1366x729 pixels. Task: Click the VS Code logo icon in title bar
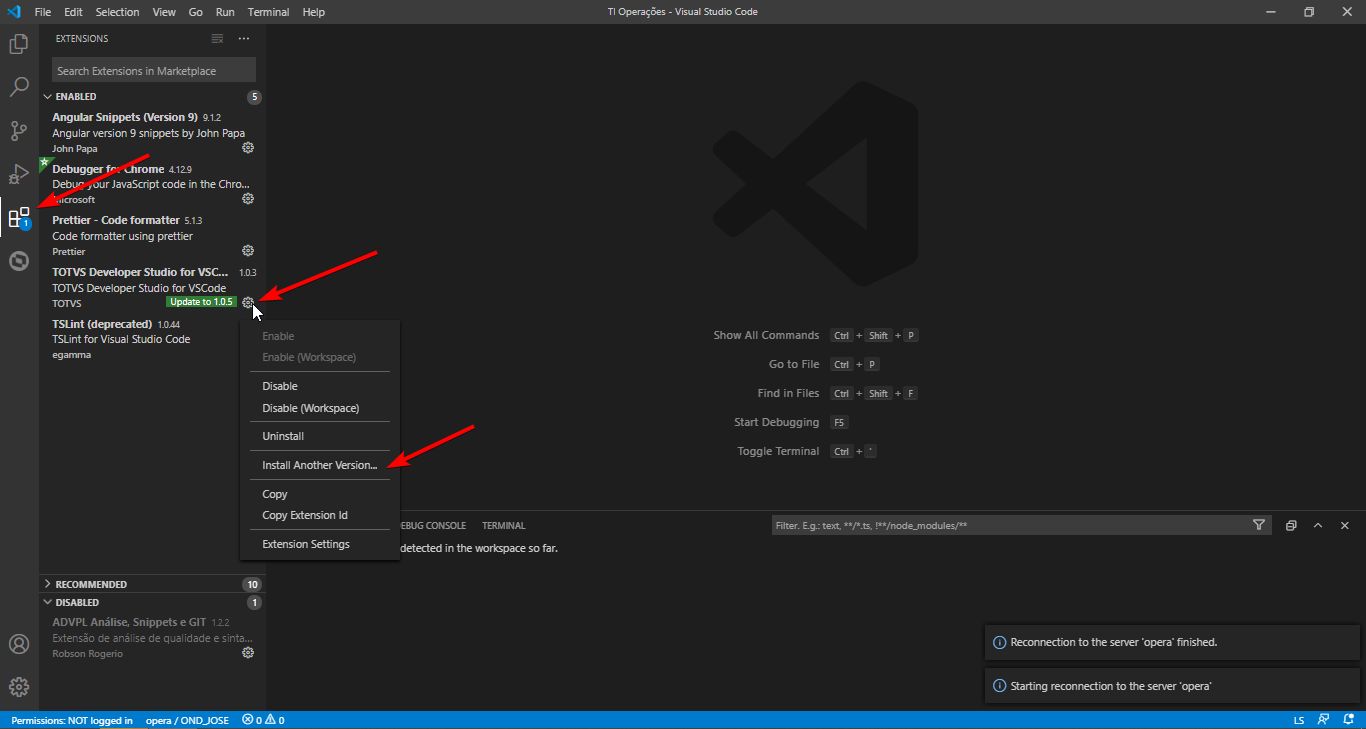coord(14,12)
